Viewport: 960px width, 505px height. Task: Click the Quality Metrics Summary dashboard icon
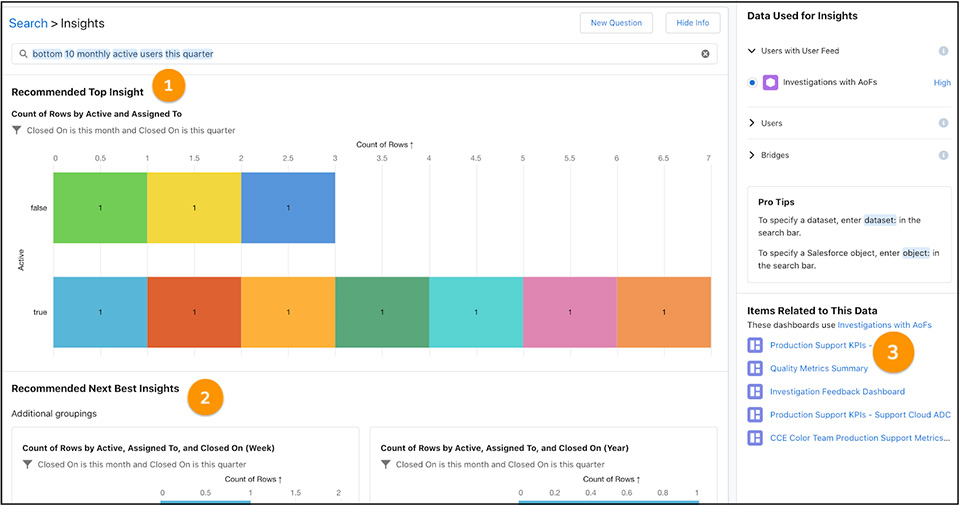pos(755,368)
